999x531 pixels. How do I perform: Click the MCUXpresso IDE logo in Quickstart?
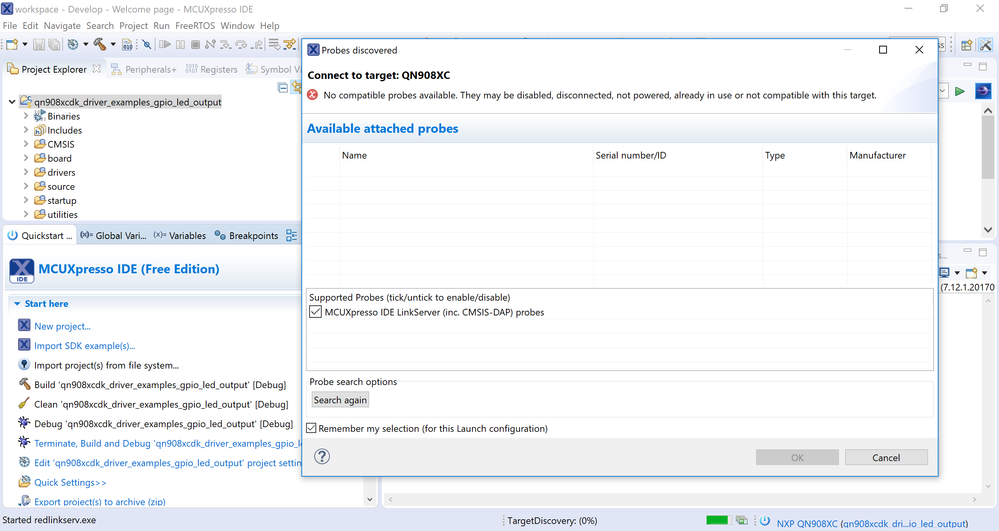(x=22, y=271)
